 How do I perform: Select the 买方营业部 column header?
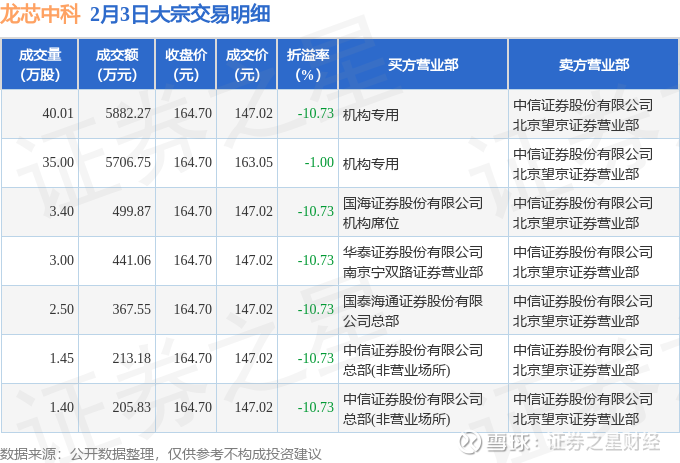(423, 64)
